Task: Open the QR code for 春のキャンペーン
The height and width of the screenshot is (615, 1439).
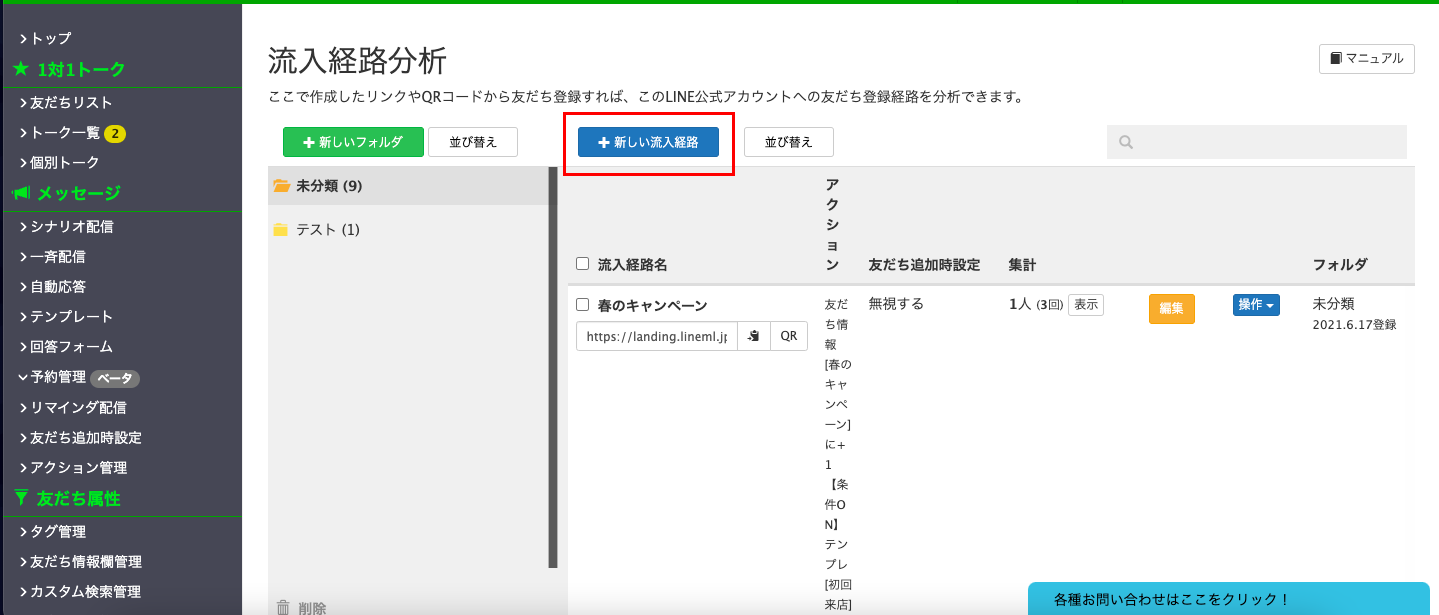Action: (x=788, y=336)
